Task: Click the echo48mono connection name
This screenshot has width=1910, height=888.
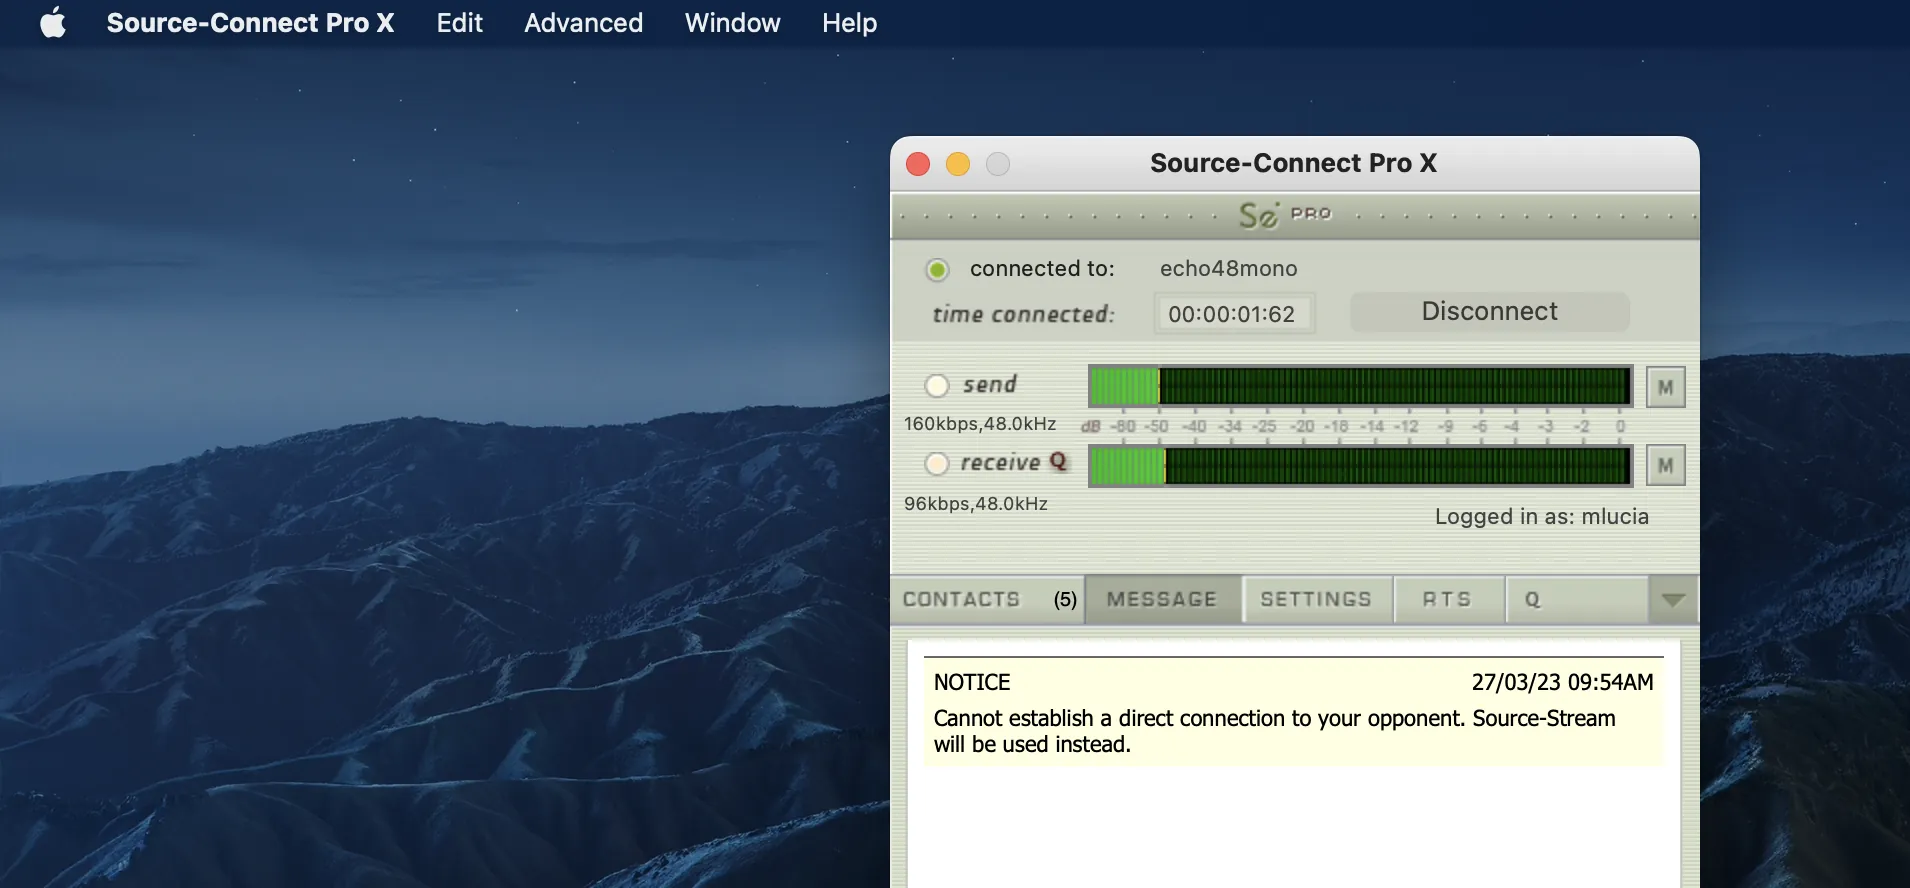Action: tap(1228, 268)
